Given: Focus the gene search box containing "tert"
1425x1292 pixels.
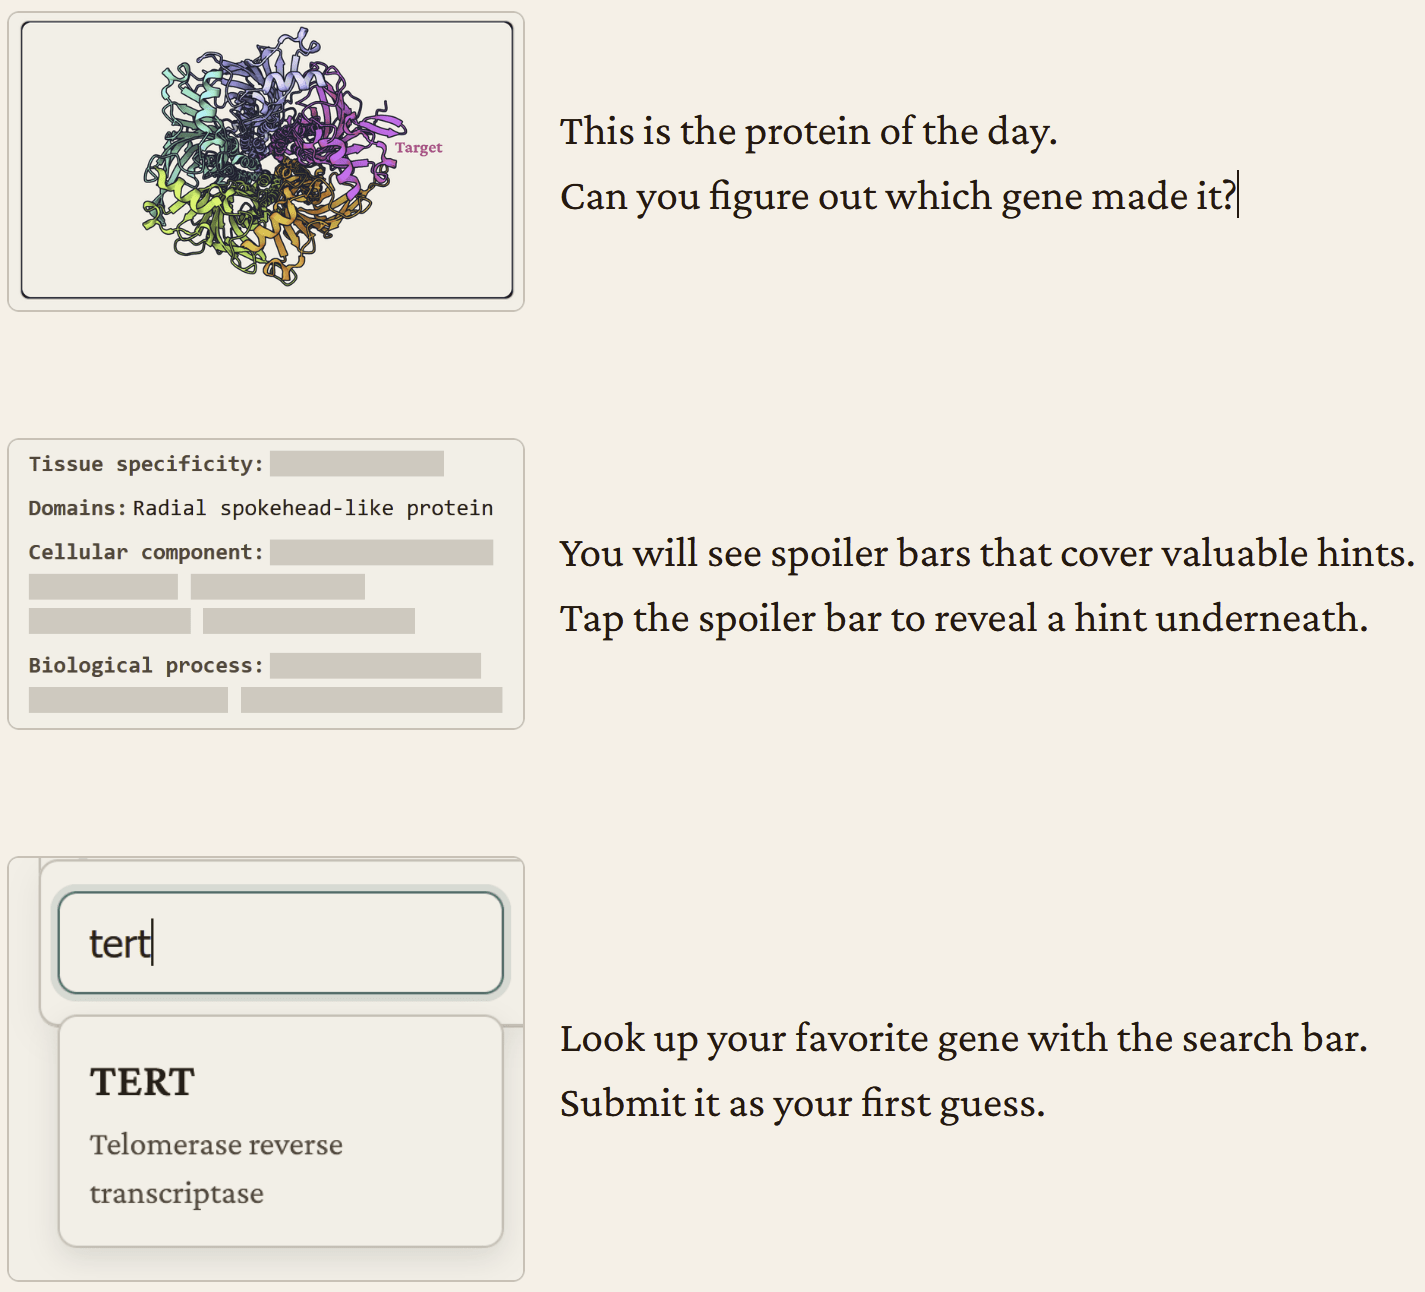Looking at the screenshot, I should [280, 943].
